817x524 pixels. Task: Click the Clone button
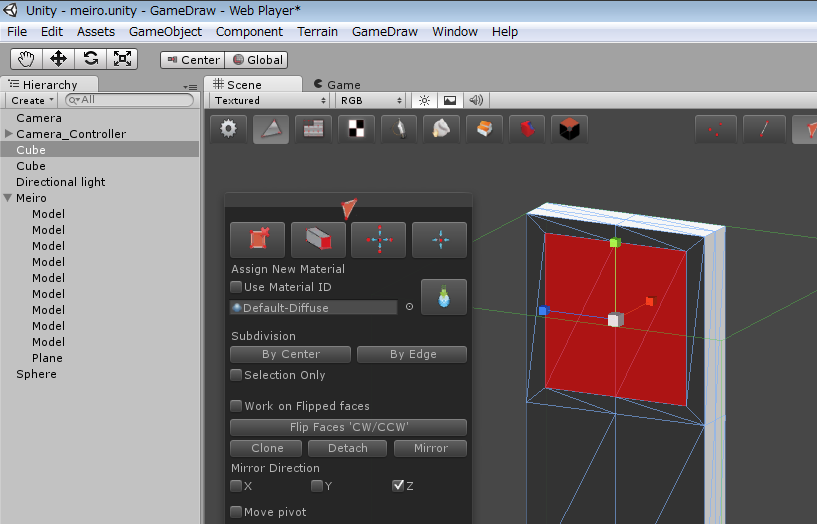(x=266, y=448)
